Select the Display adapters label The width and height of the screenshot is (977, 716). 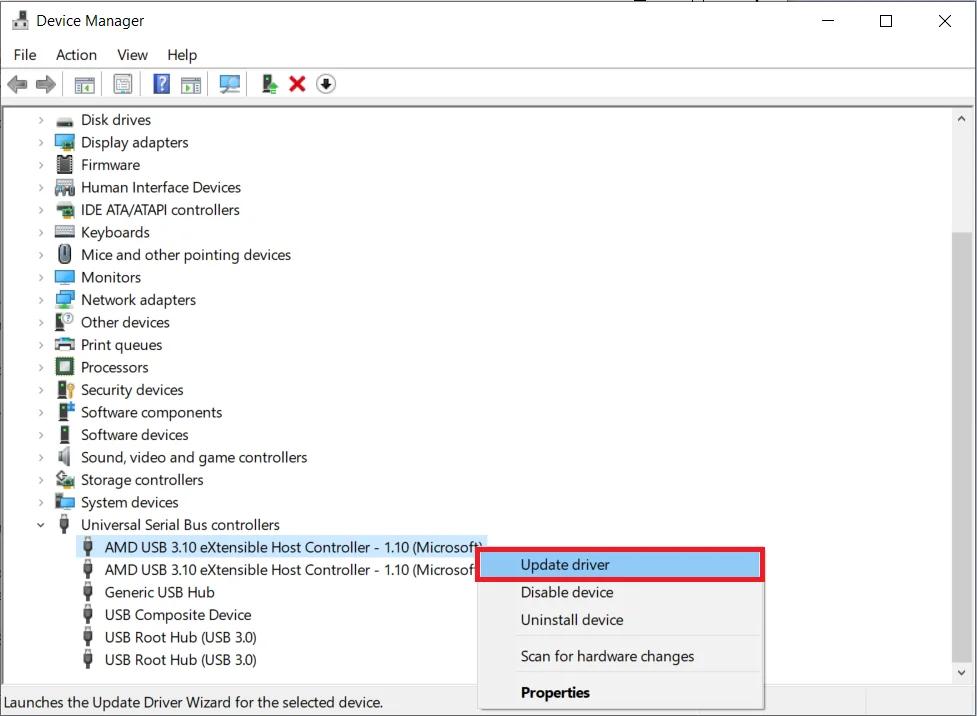click(135, 143)
